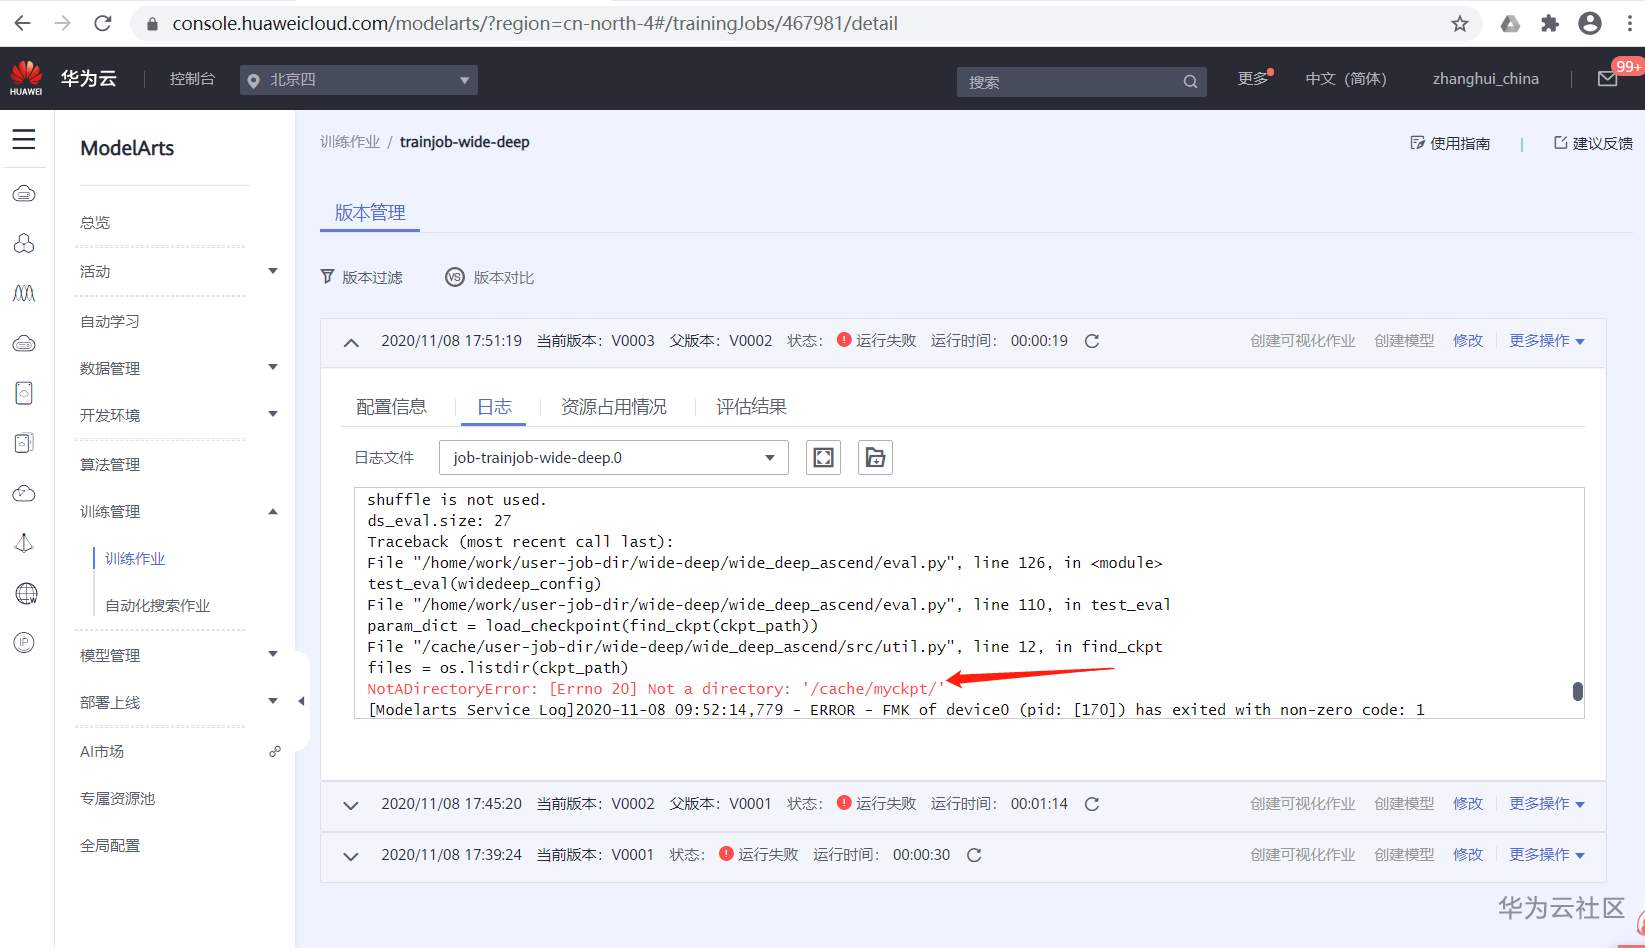This screenshot has height=948, width=1645.
Task: Click 版本对比 compare button
Action: [490, 277]
